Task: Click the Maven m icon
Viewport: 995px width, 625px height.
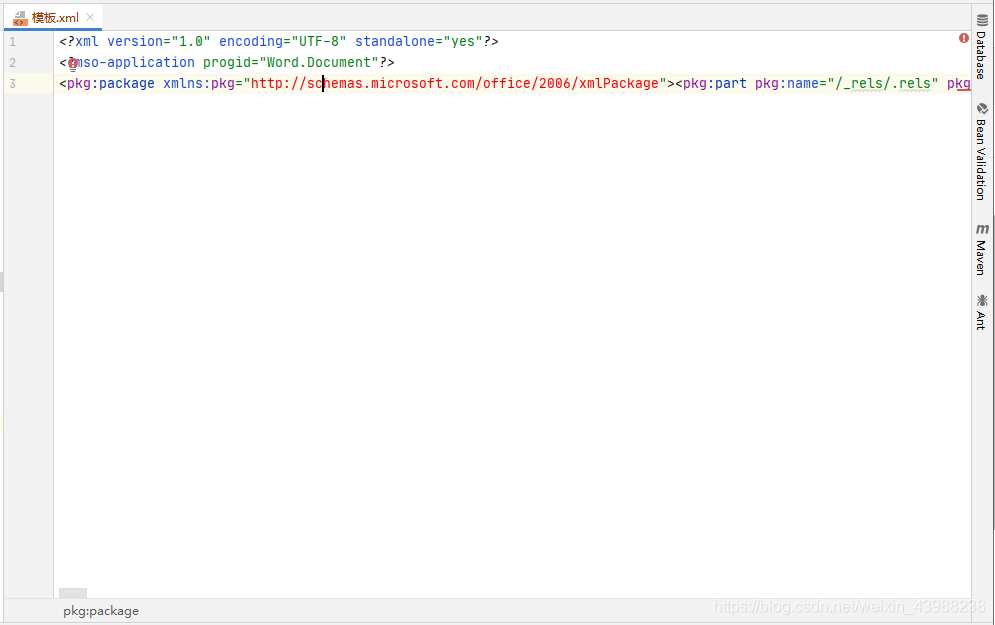Action: [982, 229]
